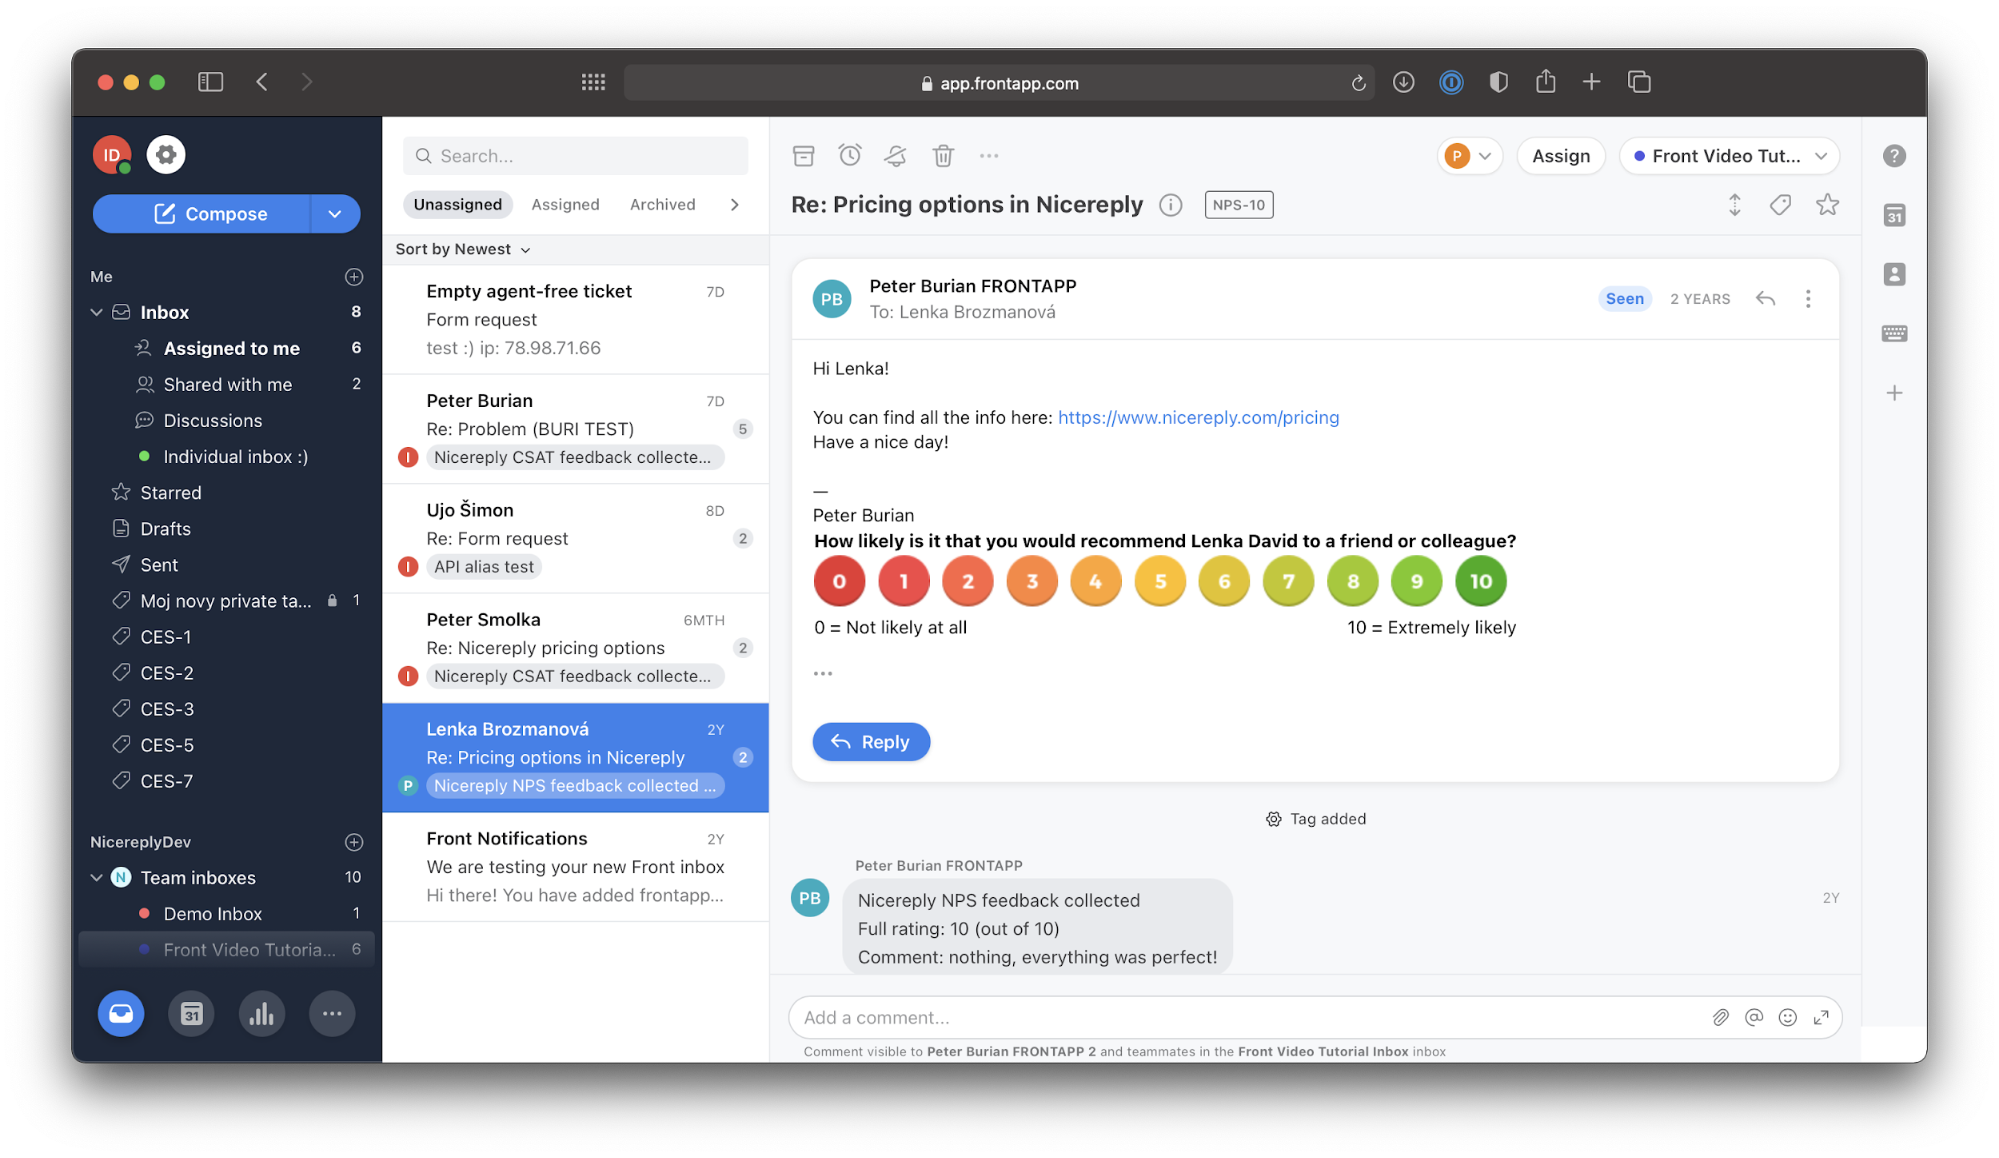Screen dimensions: 1999x1158
Task: Open help question mark icon
Action: [1894, 156]
